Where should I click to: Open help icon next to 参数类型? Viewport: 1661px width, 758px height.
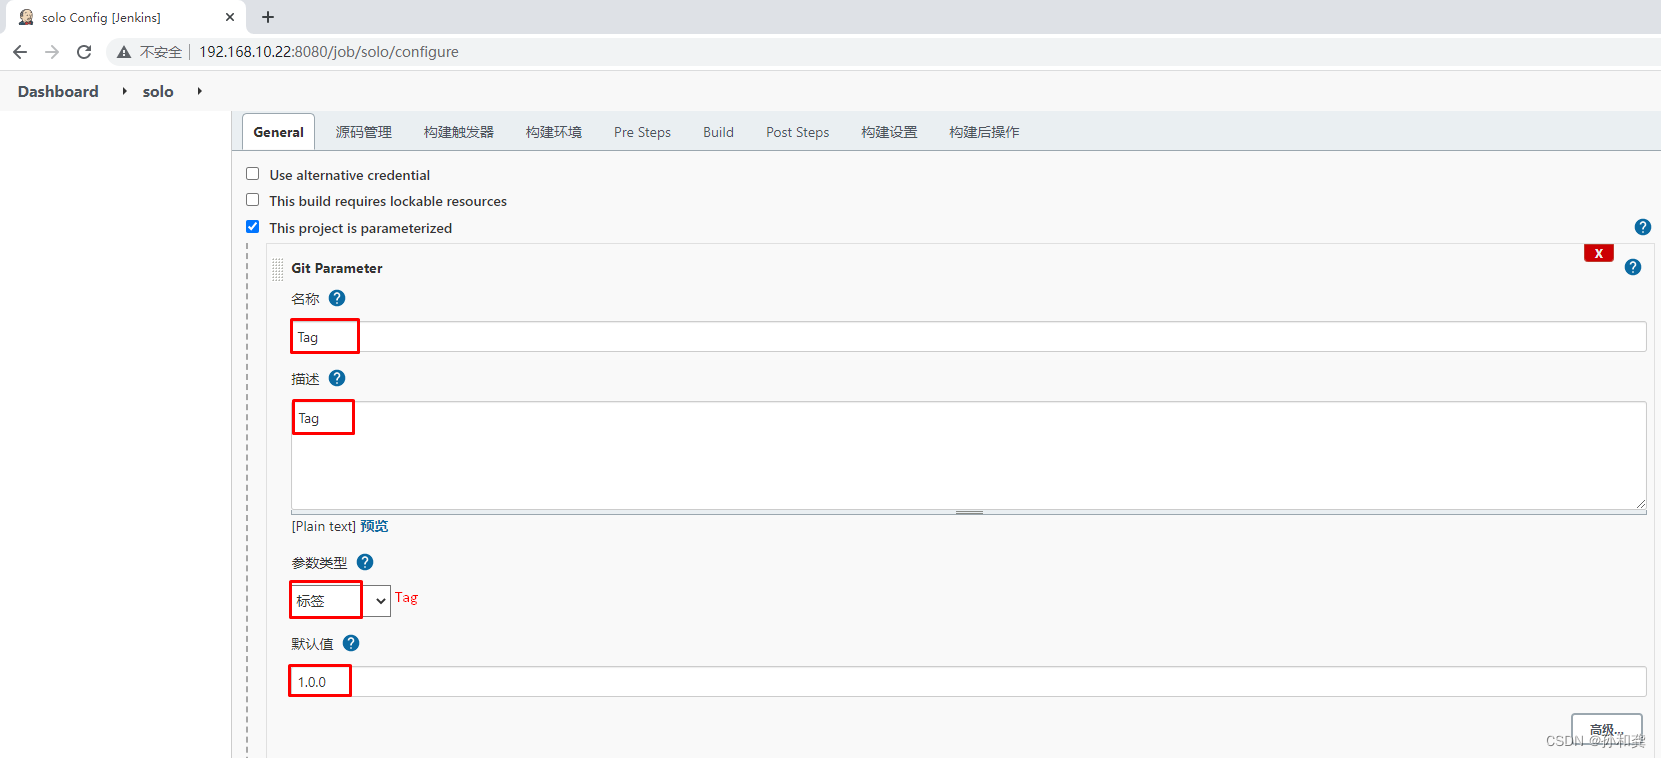click(365, 562)
